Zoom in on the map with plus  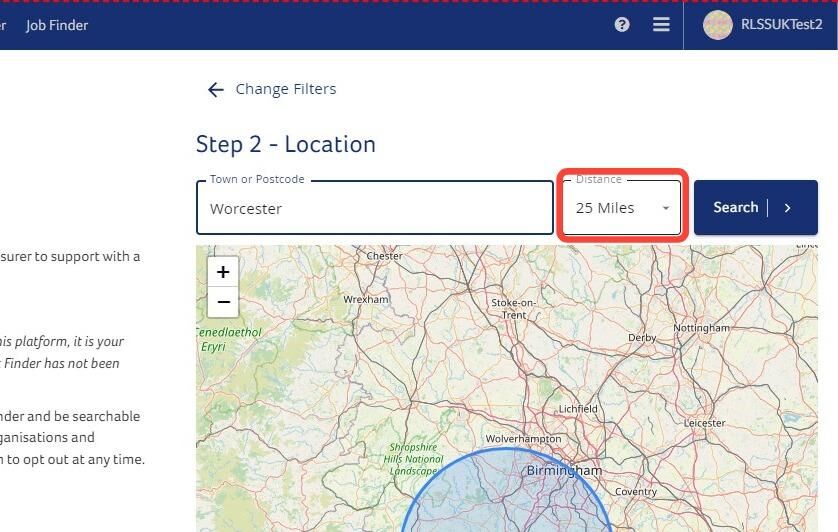pyautogui.click(x=223, y=272)
